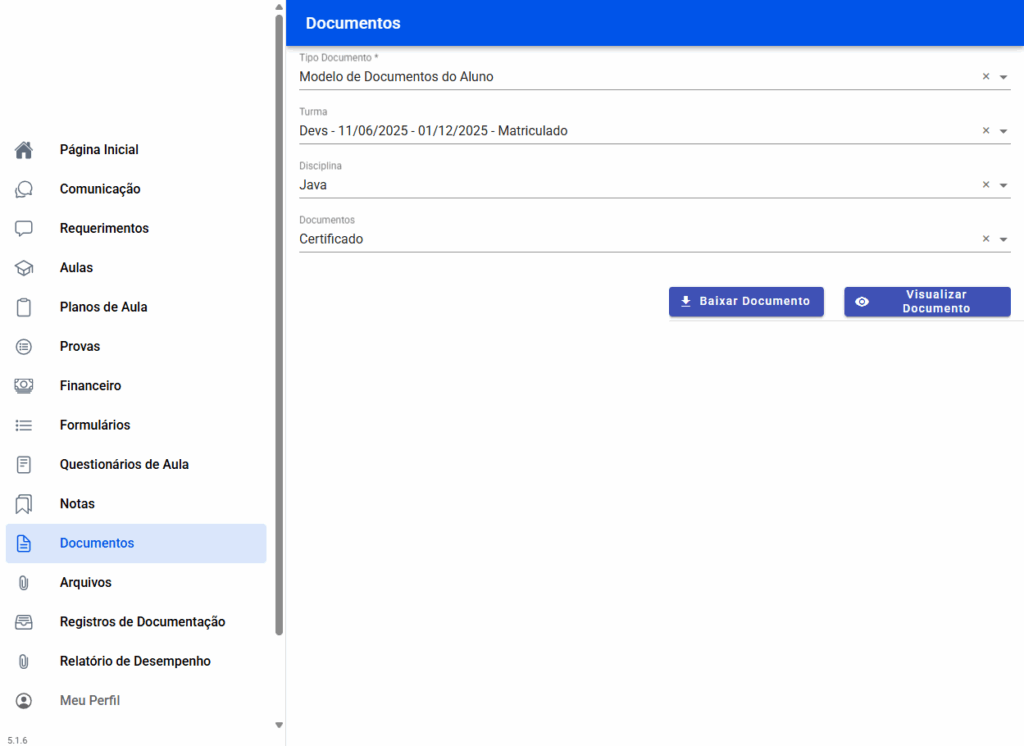Expand the Tipo Documento dropdown arrow
Screen dimensions: 1024x746
tap(1003, 77)
